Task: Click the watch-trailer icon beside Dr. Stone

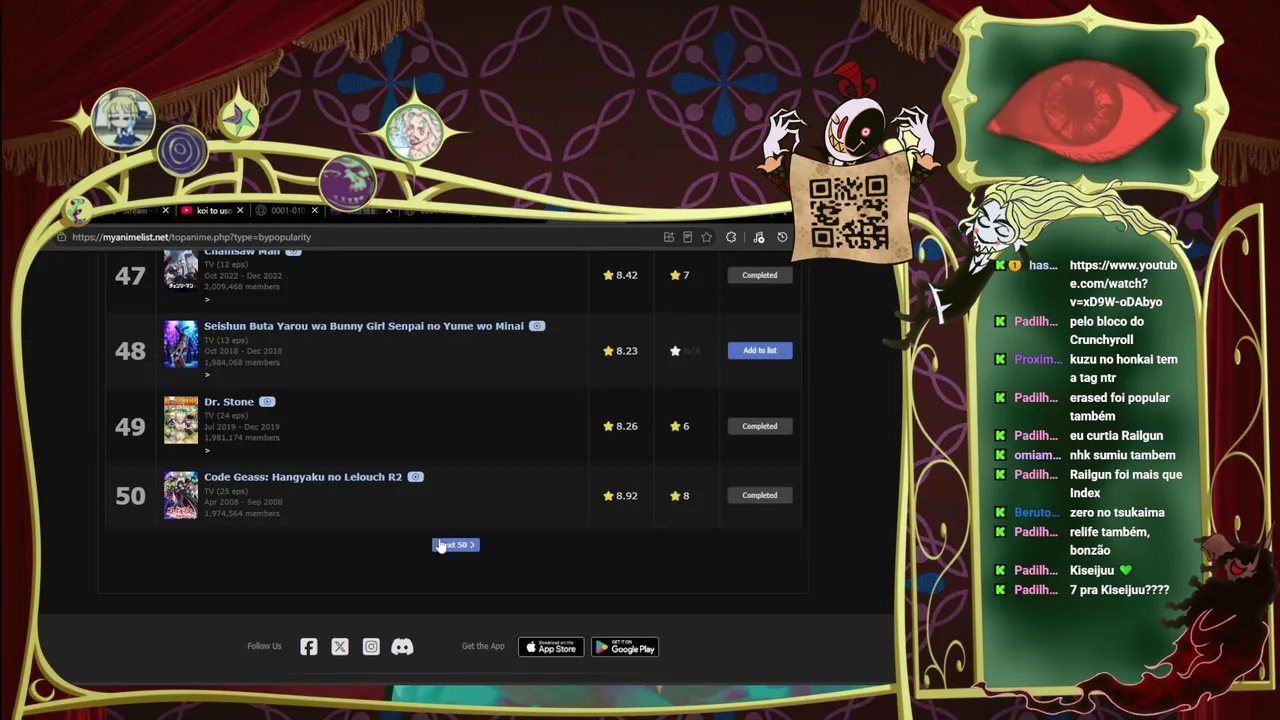Action: click(x=267, y=402)
